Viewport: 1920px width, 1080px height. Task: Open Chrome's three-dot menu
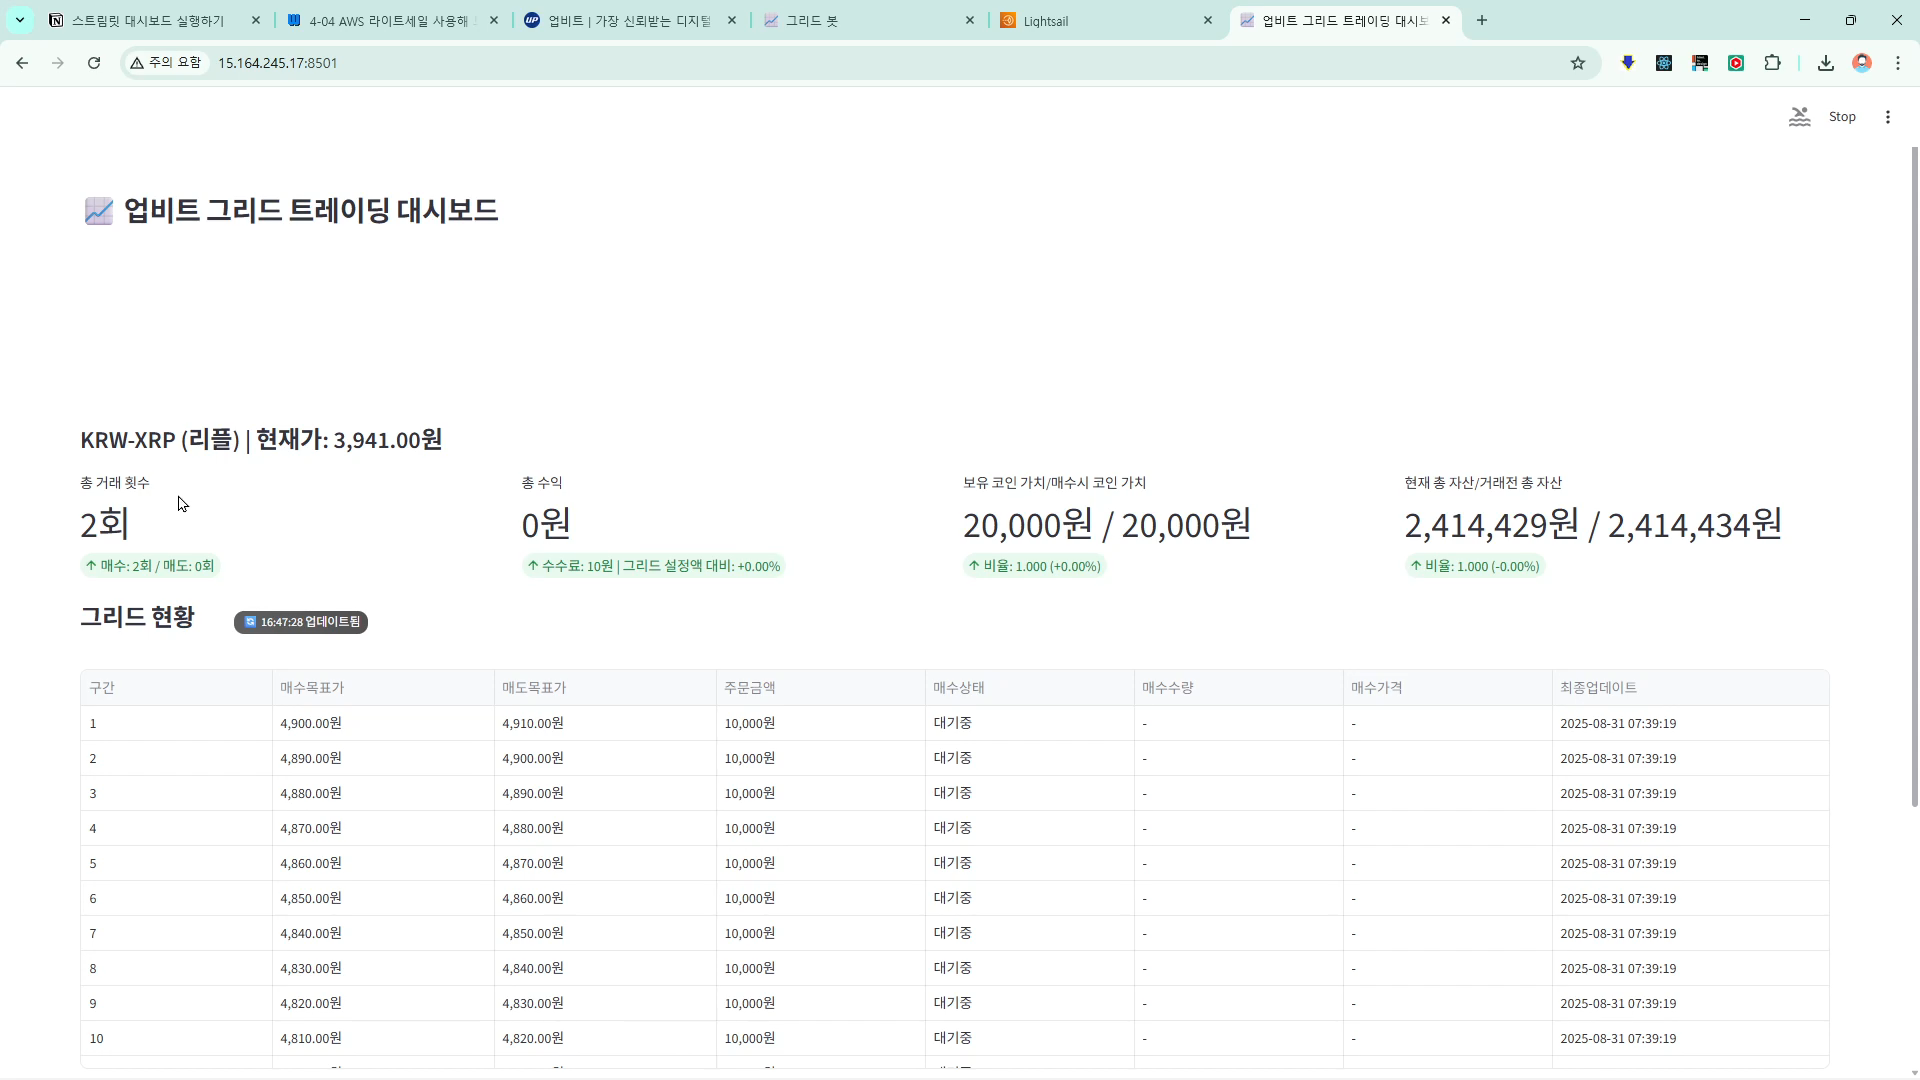[x=1898, y=63]
